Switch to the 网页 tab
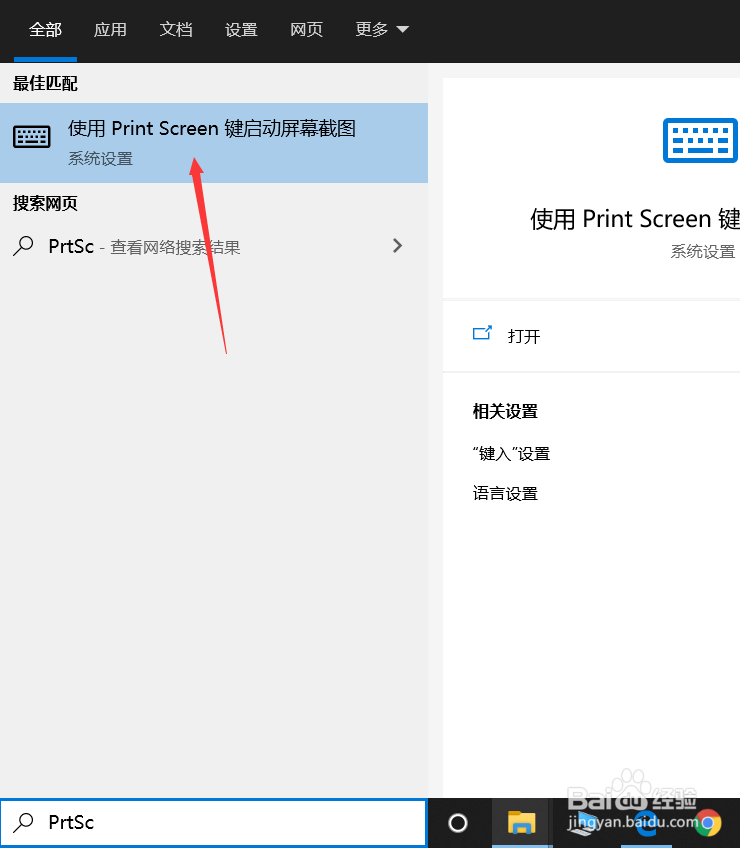This screenshot has width=740, height=848. (306, 29)
